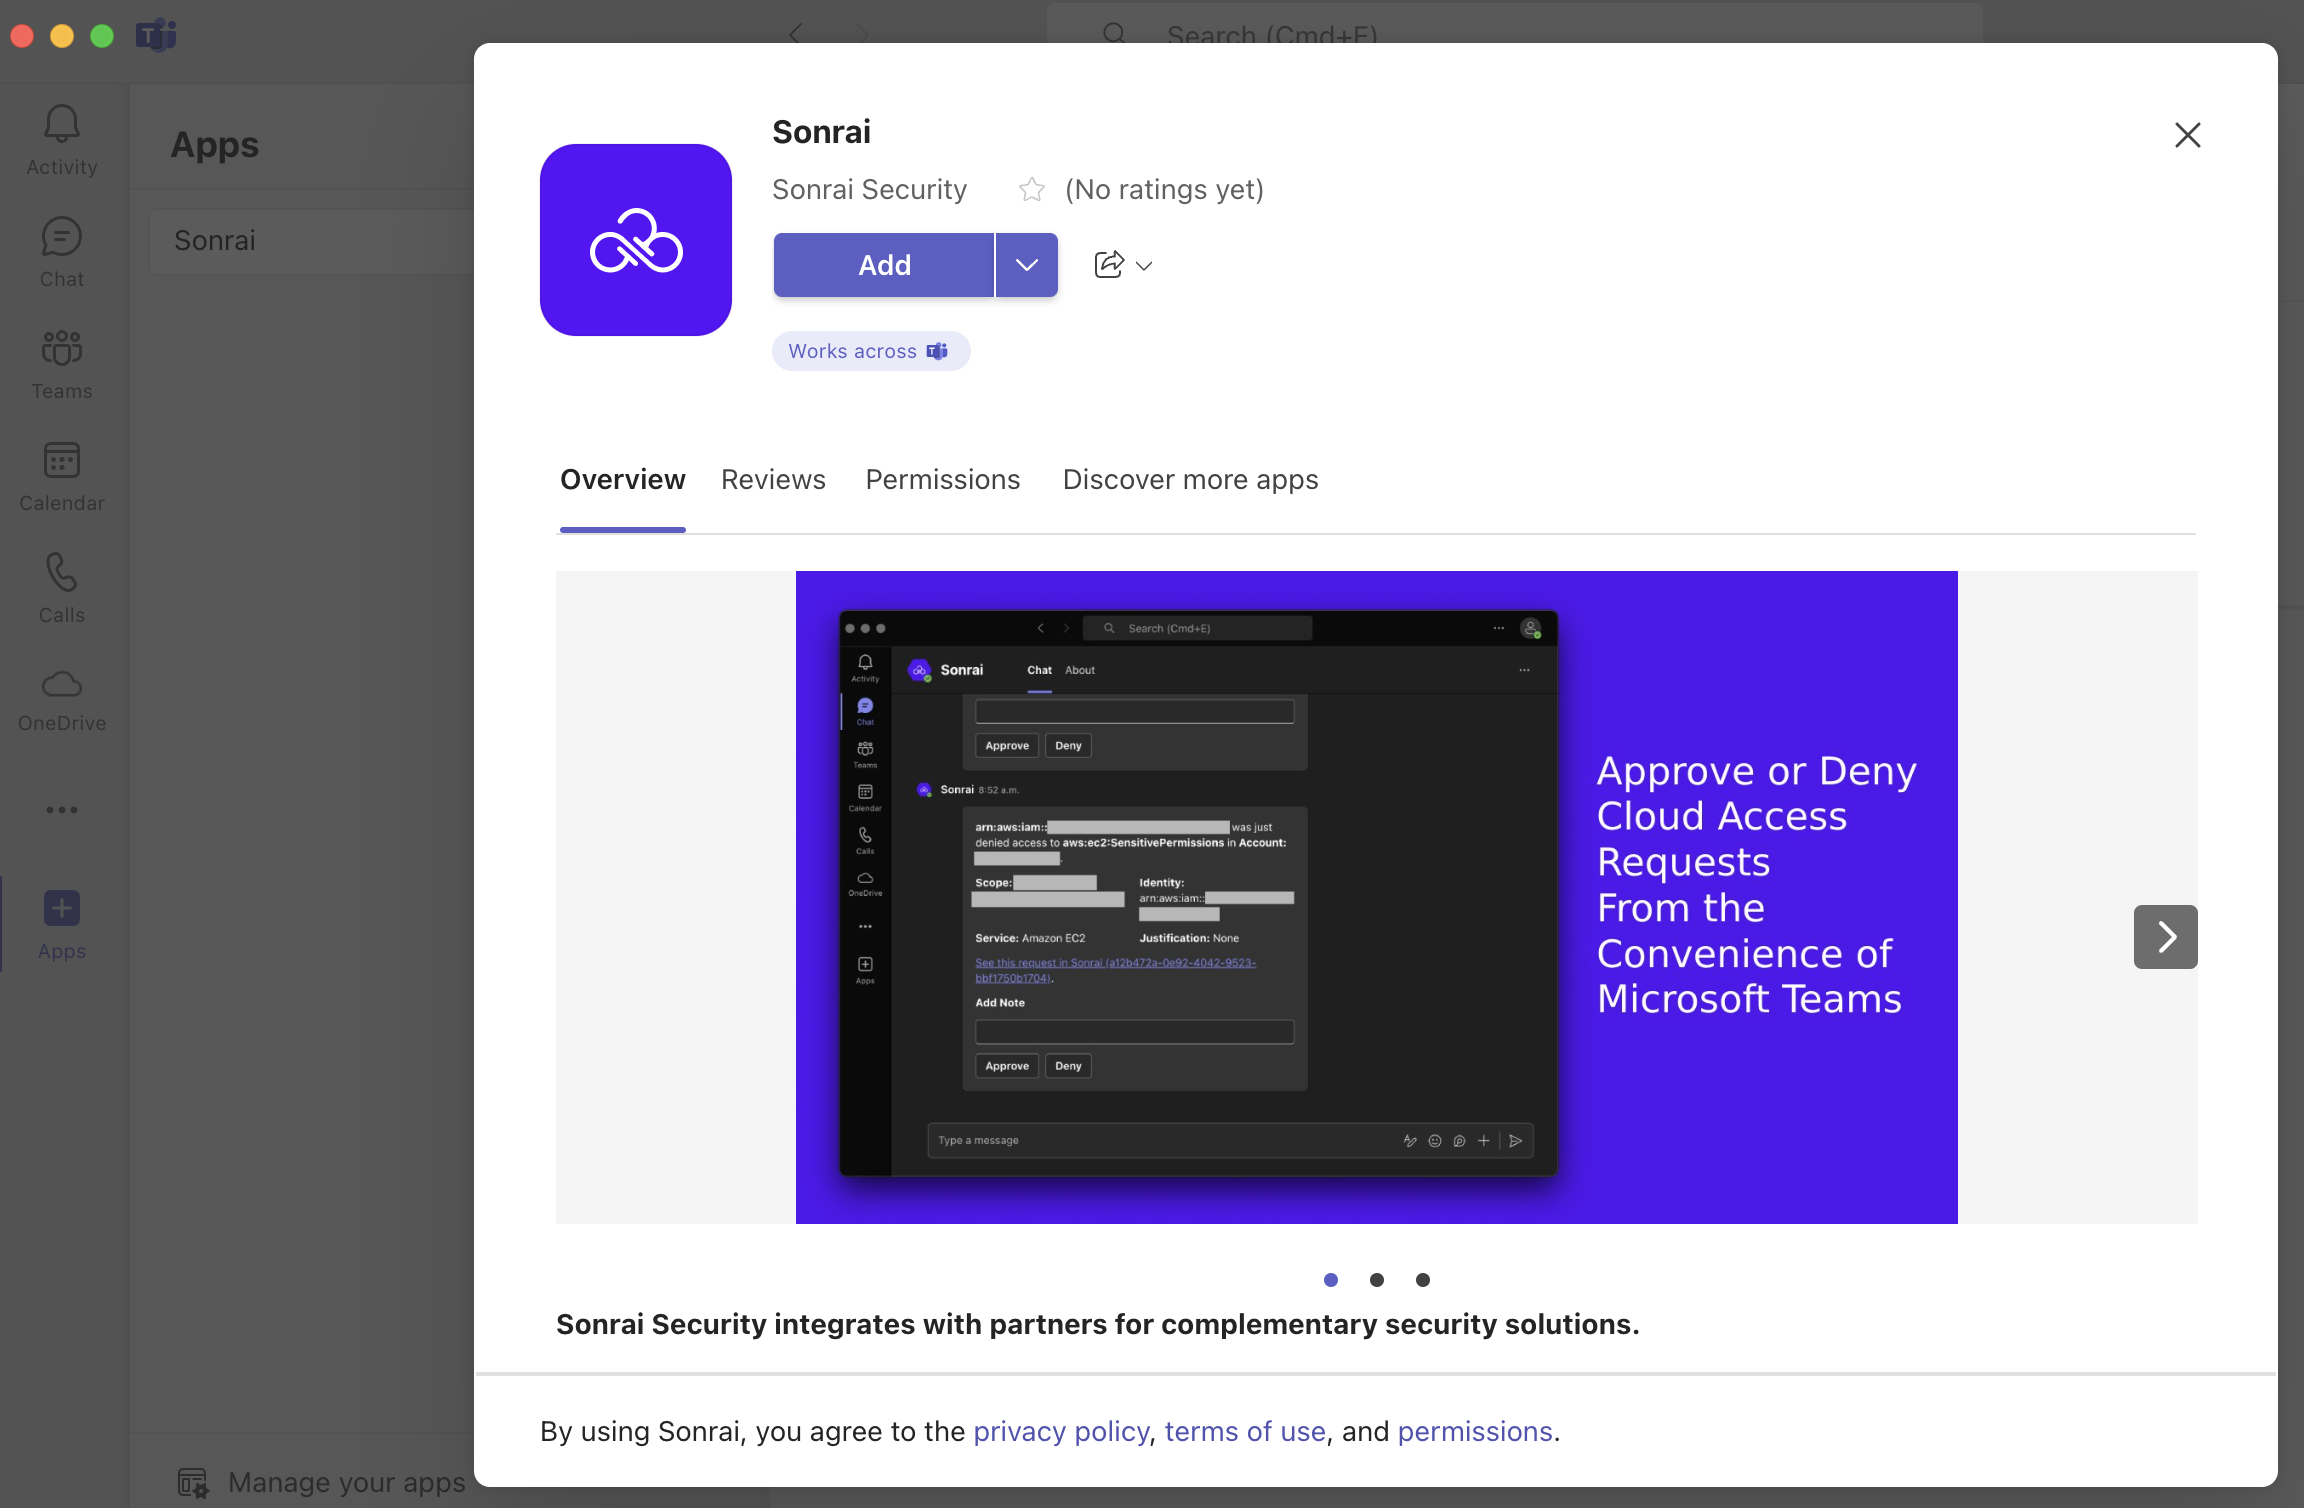
Task: Open the more apps ellipsis in sidebar
Action: 62,810
